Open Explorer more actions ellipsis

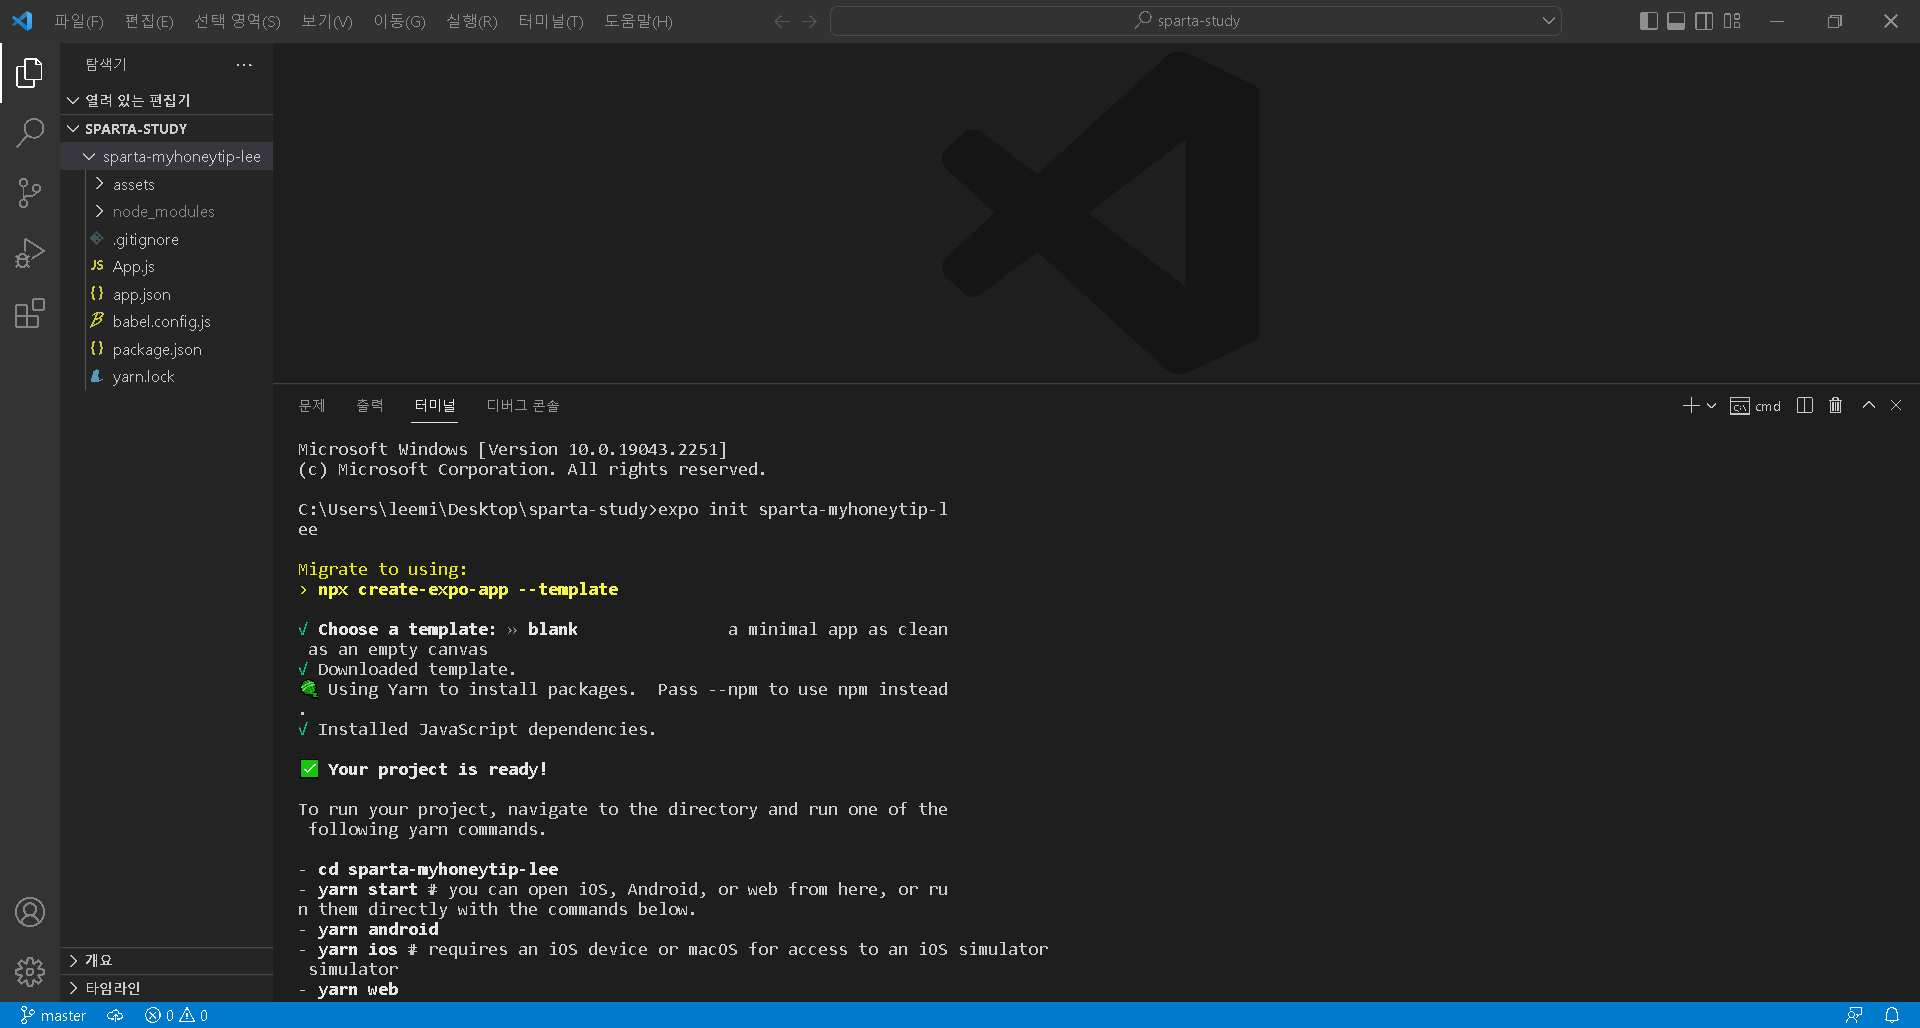(244, 65)
